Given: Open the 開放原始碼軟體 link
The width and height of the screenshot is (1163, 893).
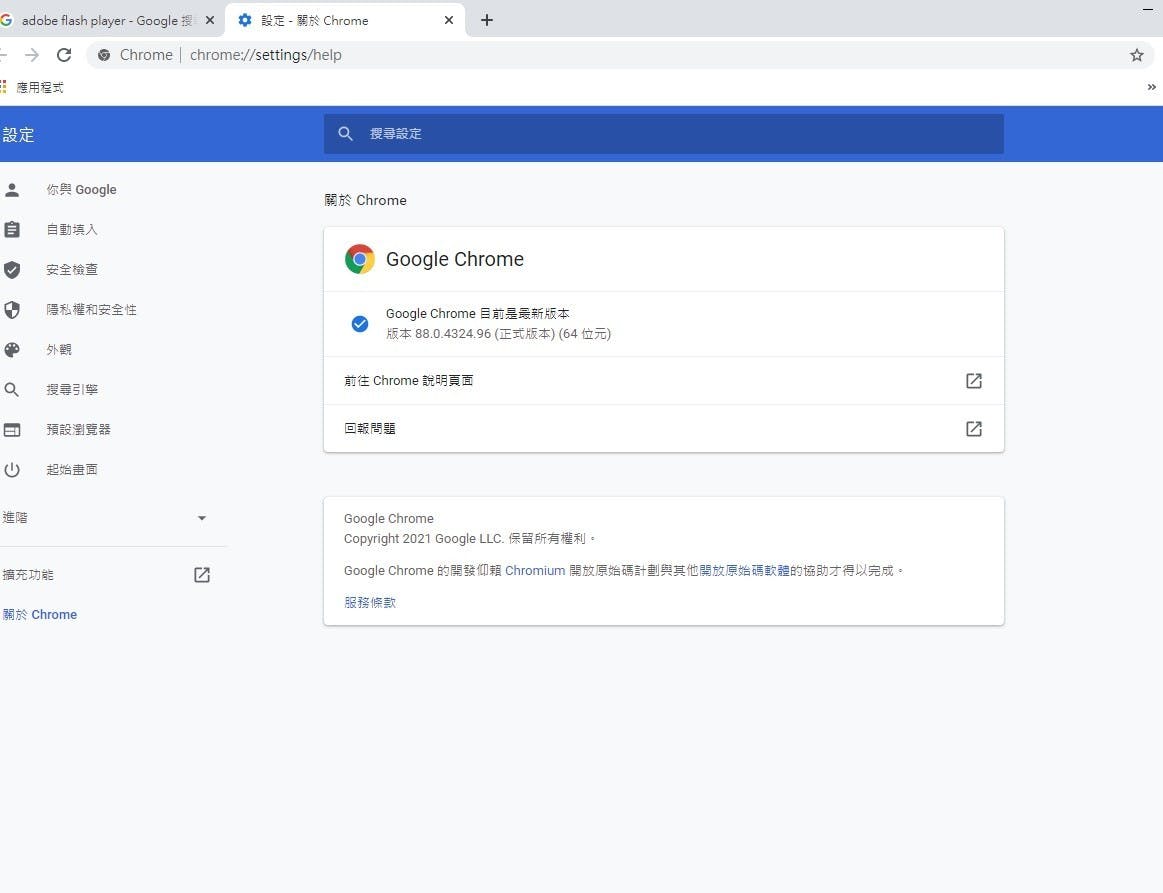Looking at the screenshot, I should [744, 571].
